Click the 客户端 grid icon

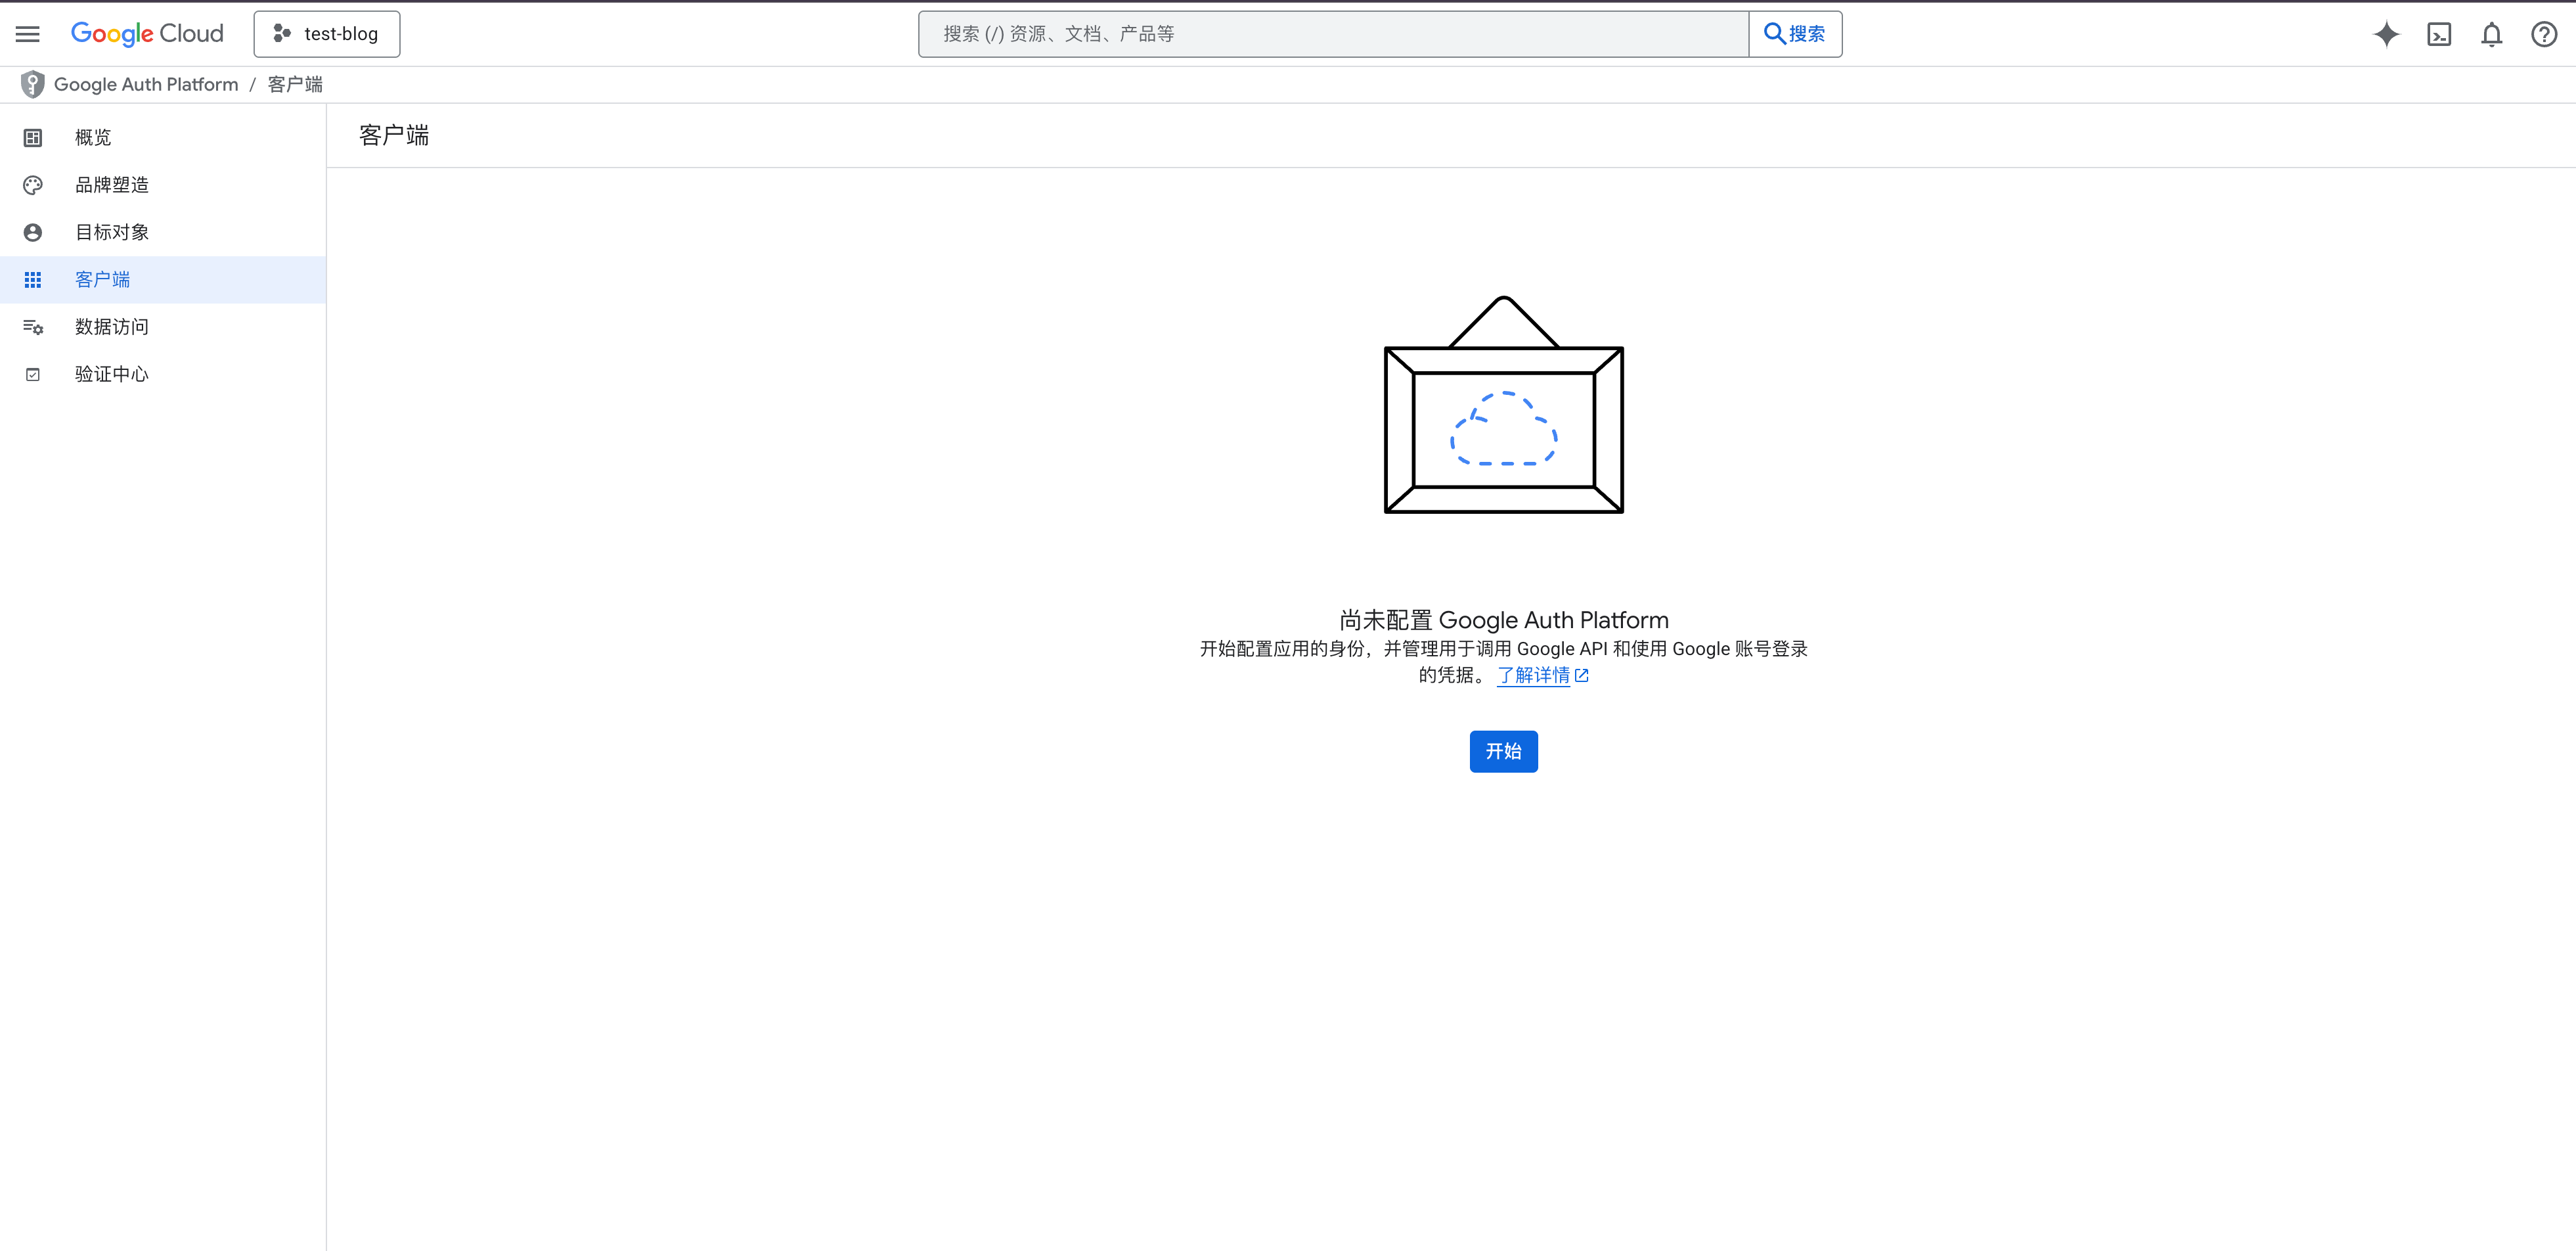[33, 280]
